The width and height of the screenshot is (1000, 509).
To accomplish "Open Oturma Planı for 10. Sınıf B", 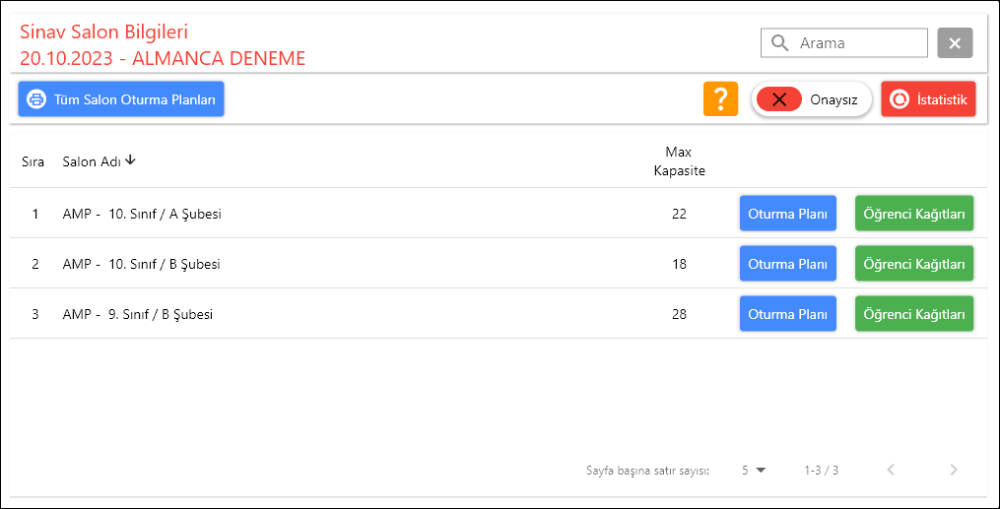I will tap(787, 264).
